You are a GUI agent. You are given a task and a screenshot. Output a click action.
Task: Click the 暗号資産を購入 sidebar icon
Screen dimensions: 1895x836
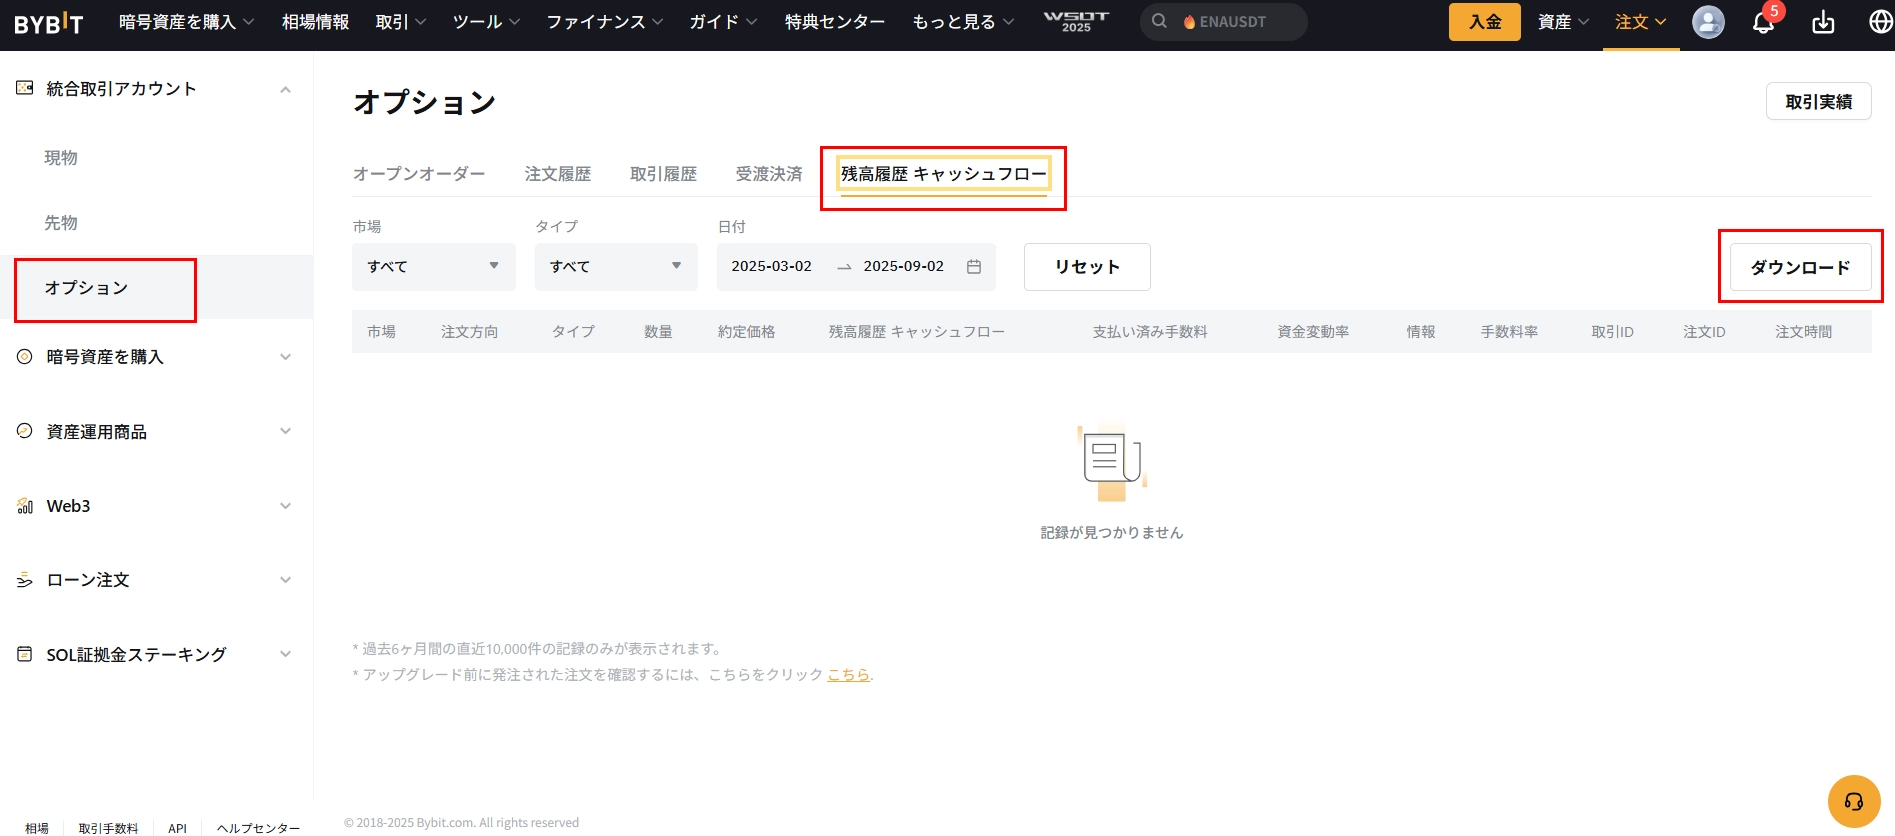(x=25, y=356)
